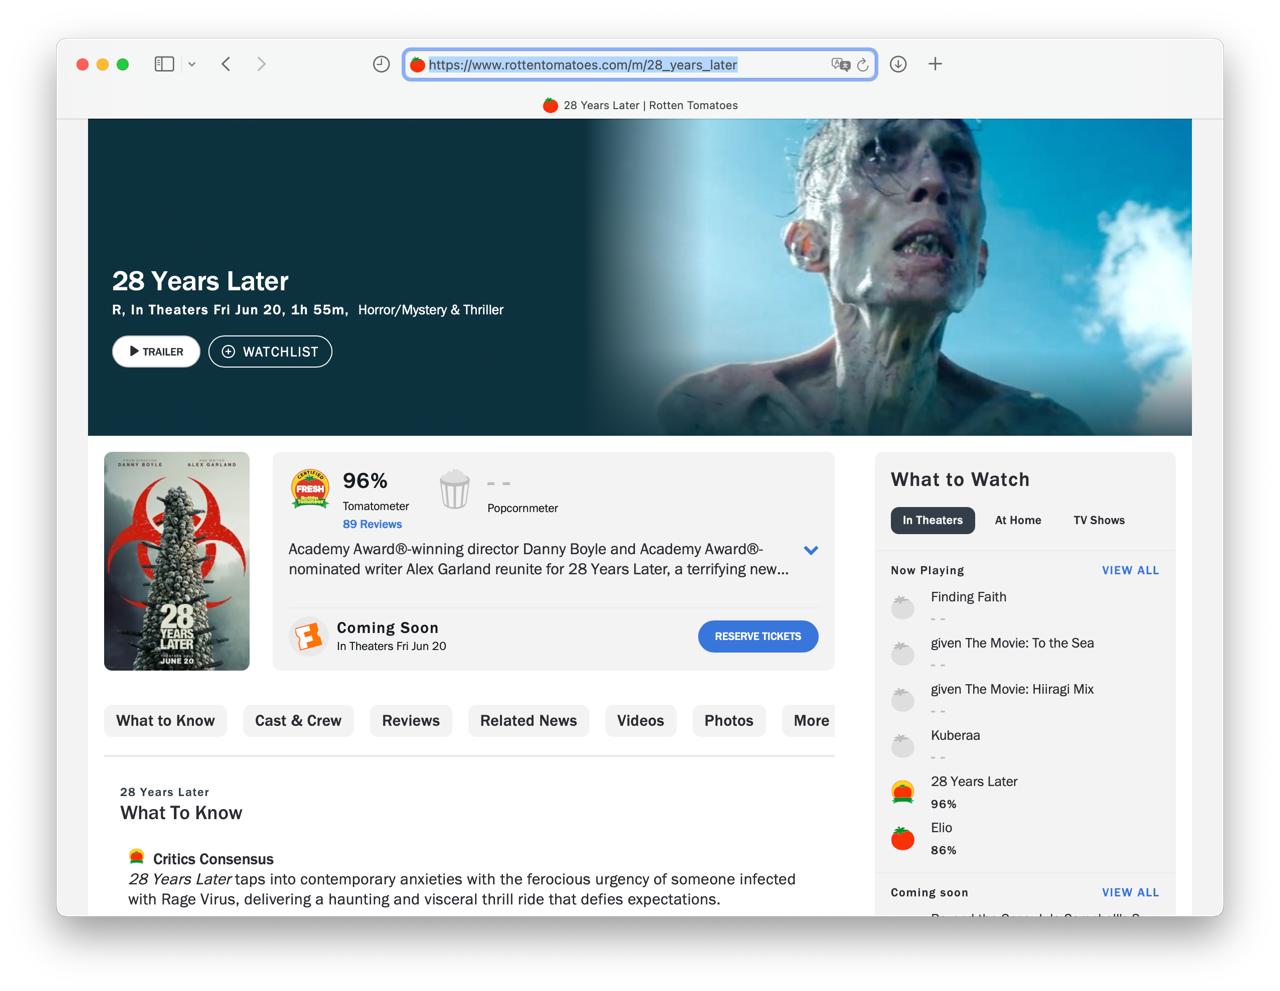
Task: Click the Fandango logo icon
Action: pos(309,636)
